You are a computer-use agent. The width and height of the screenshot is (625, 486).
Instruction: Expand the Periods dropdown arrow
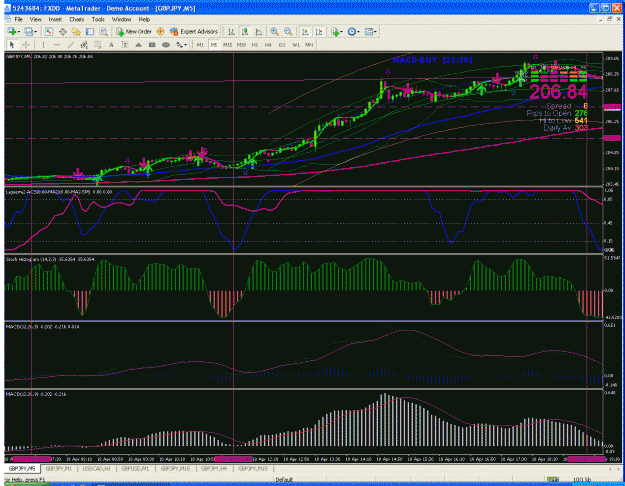tap(358, 32)
